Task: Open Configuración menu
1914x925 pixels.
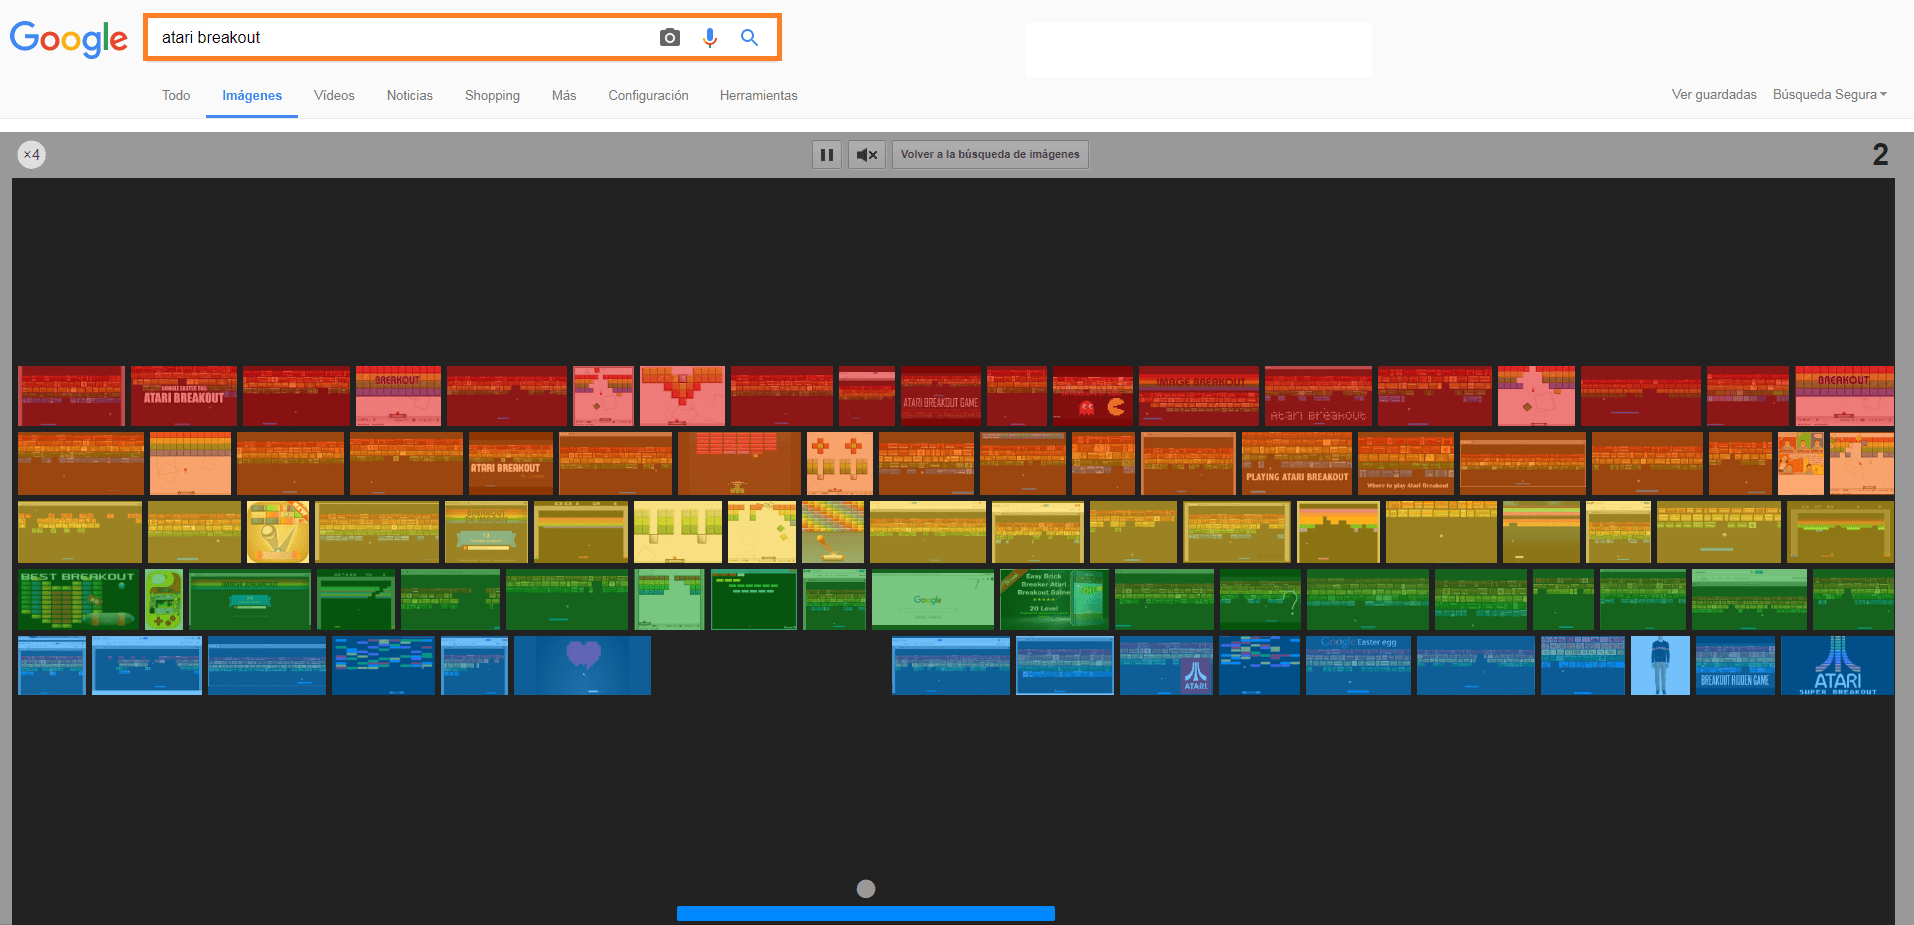Action: [x=648, y=96]
